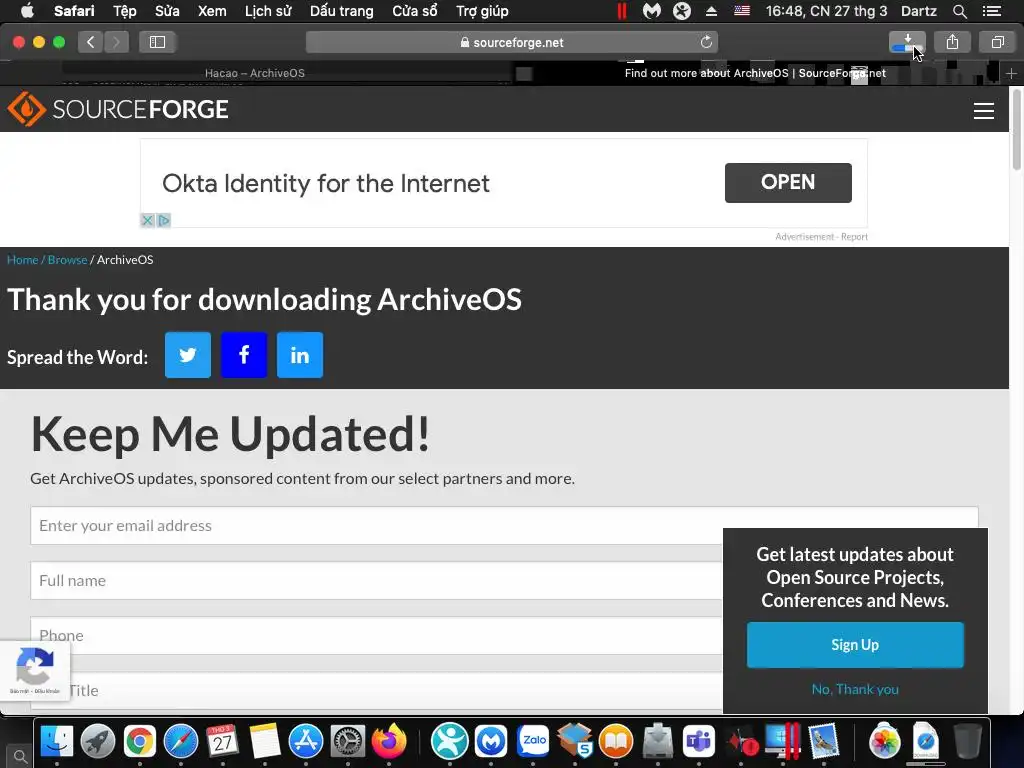1024x768 pixels.
Task: Close the ad with the X icon
Action: point(148,220)
